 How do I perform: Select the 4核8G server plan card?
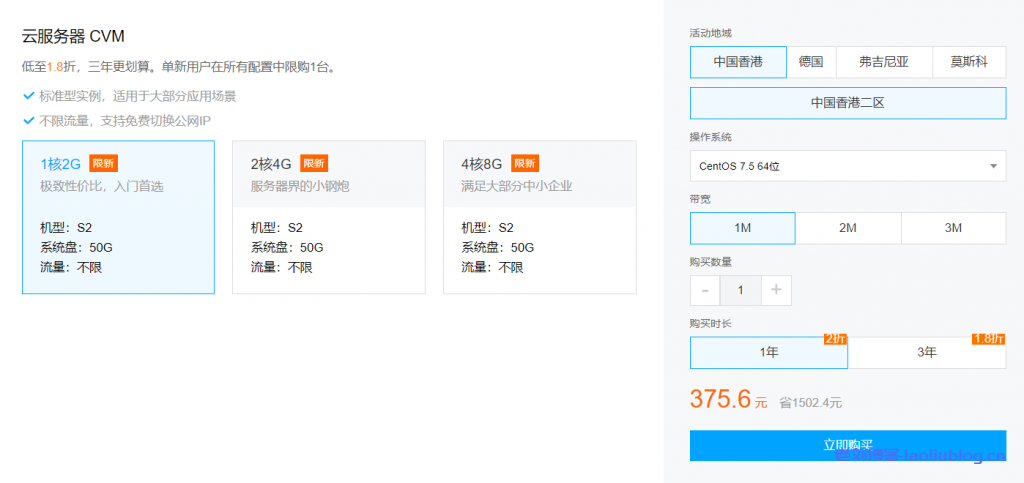(x=539, y=217)
